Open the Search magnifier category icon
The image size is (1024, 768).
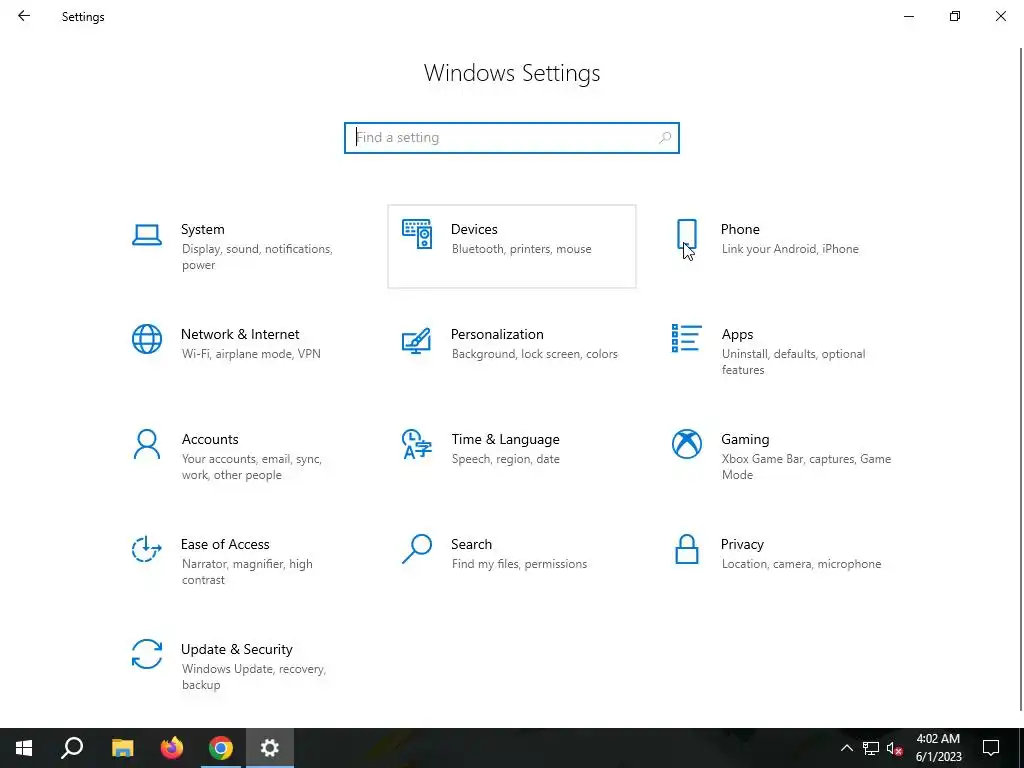(417, 549)
